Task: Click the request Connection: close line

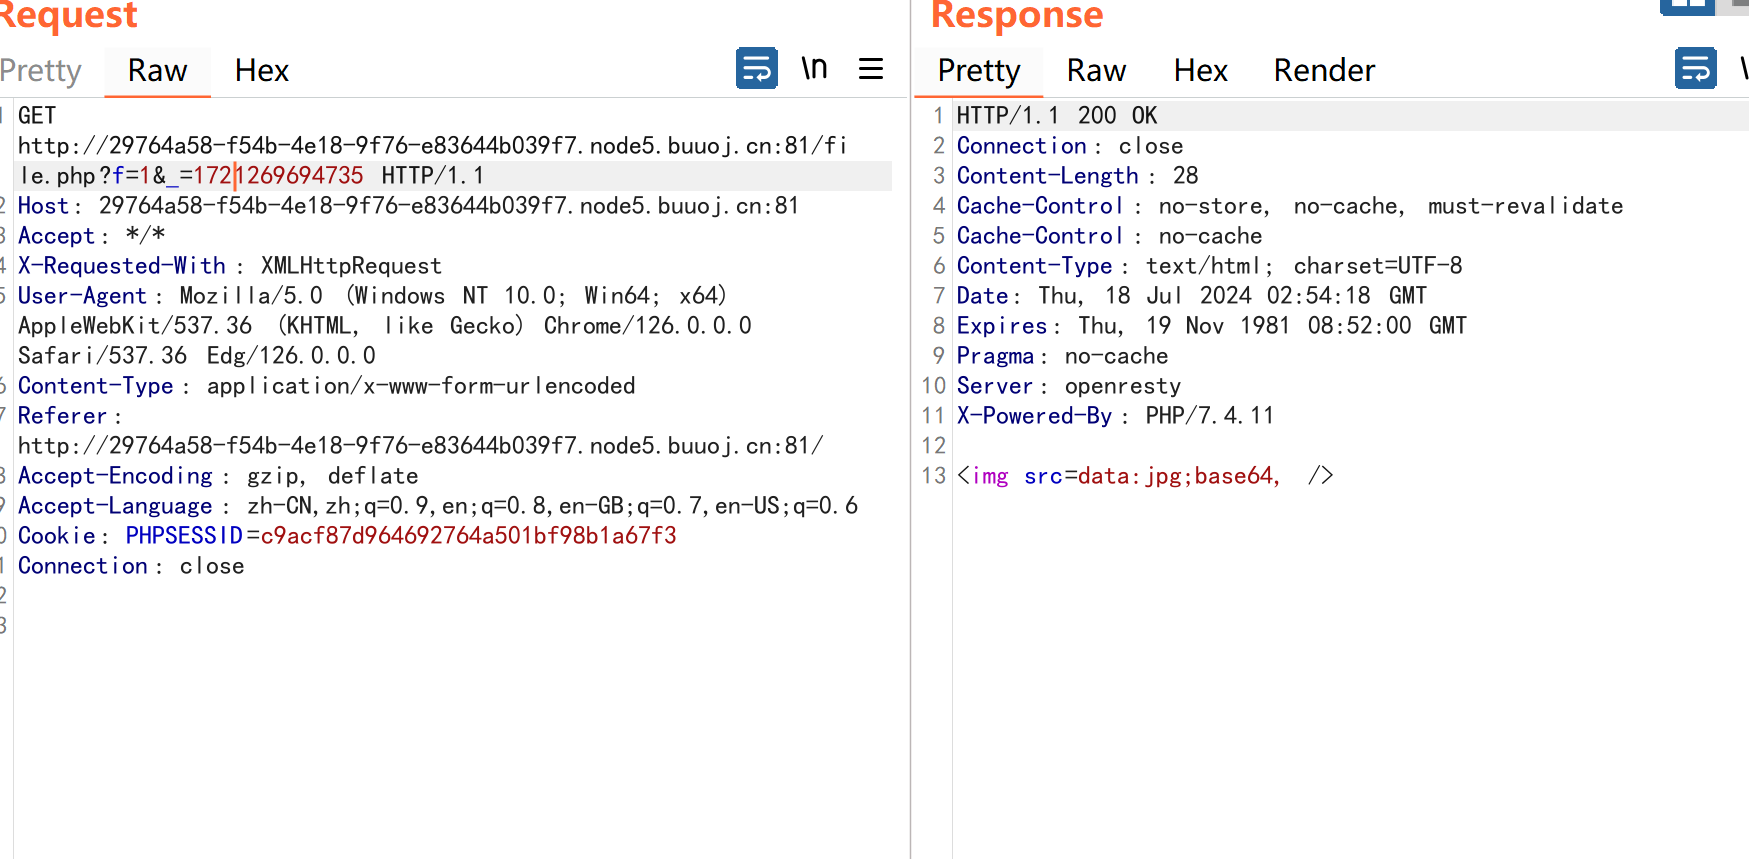Action: point(131,566)
